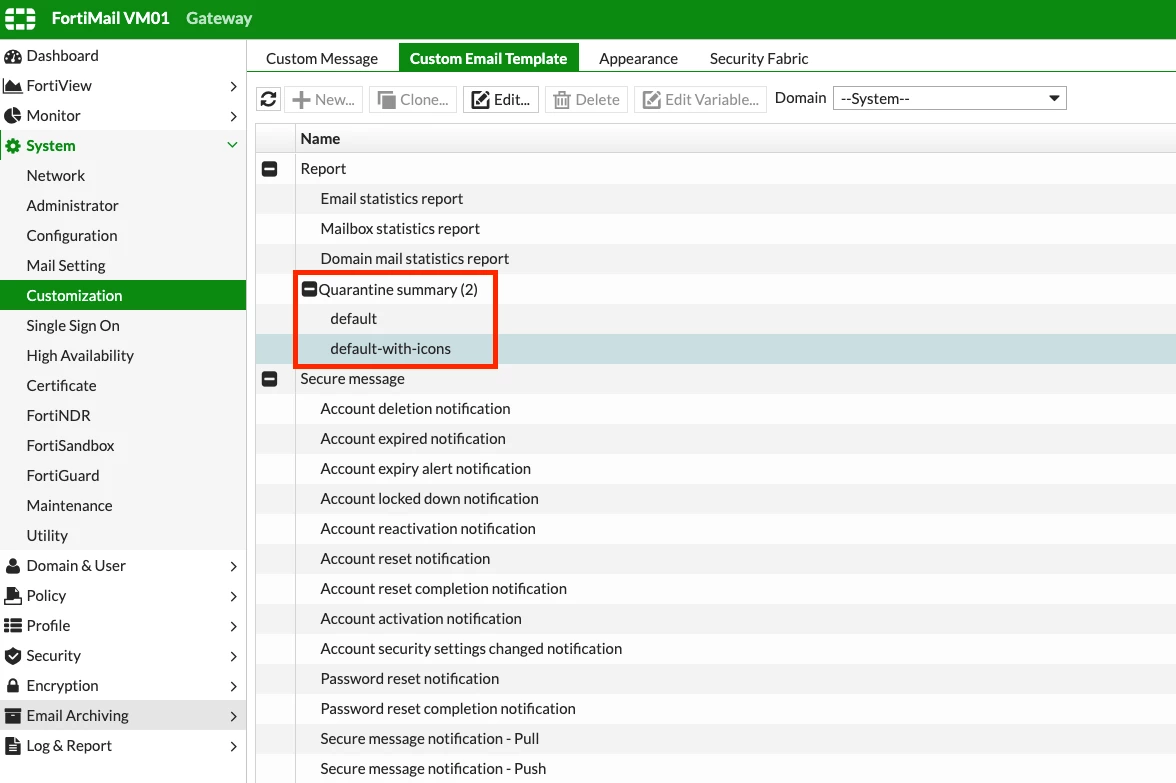Open the FortiNDR menu item
The image size is (1176, 783).
(123, 416)
